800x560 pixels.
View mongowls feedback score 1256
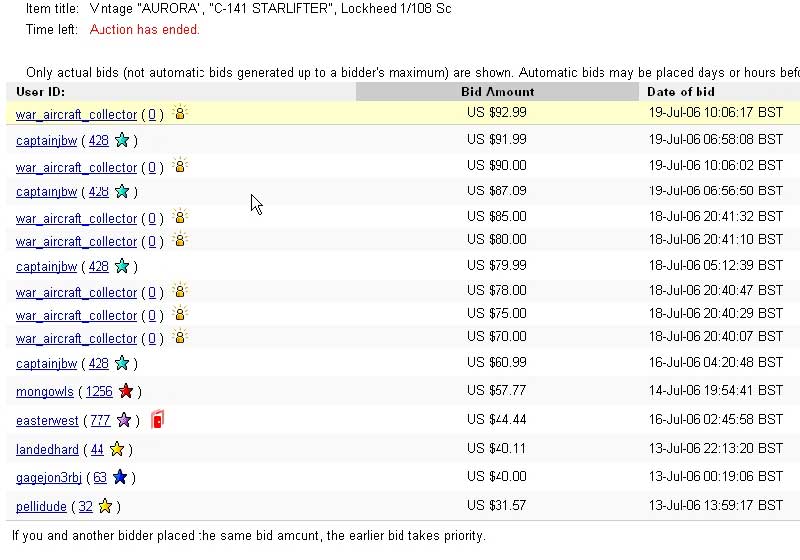click(x=99, y=392)
